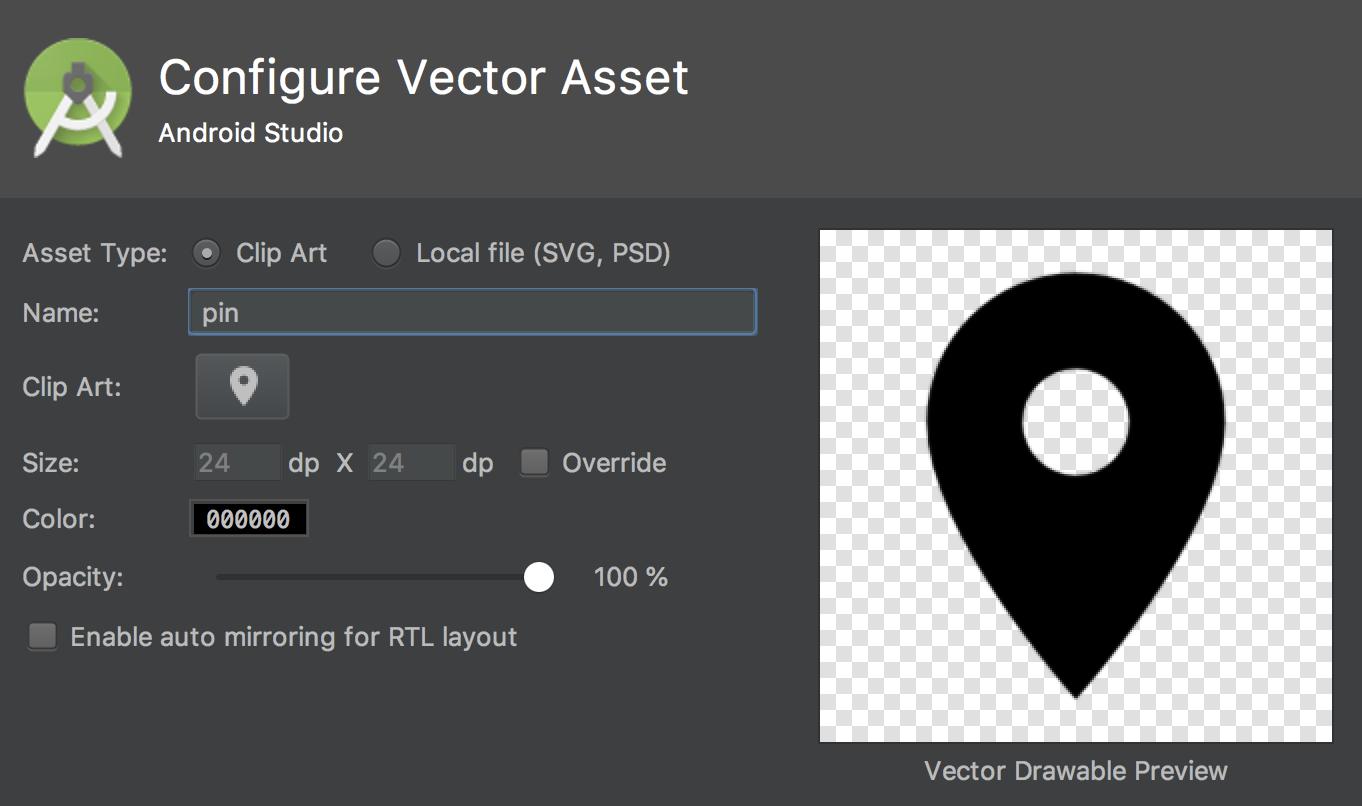The image size is (1362, 806).
Task: Click the Vector Drawable Preview caption
Action: tap(1075, 771)
